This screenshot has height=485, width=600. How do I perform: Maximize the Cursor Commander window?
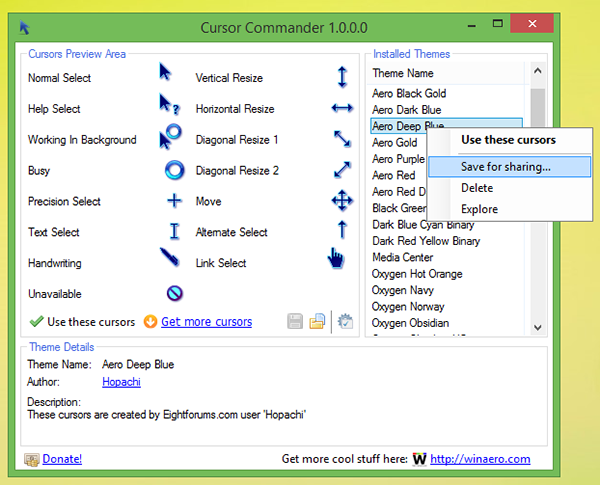click(x=497, y=24)
